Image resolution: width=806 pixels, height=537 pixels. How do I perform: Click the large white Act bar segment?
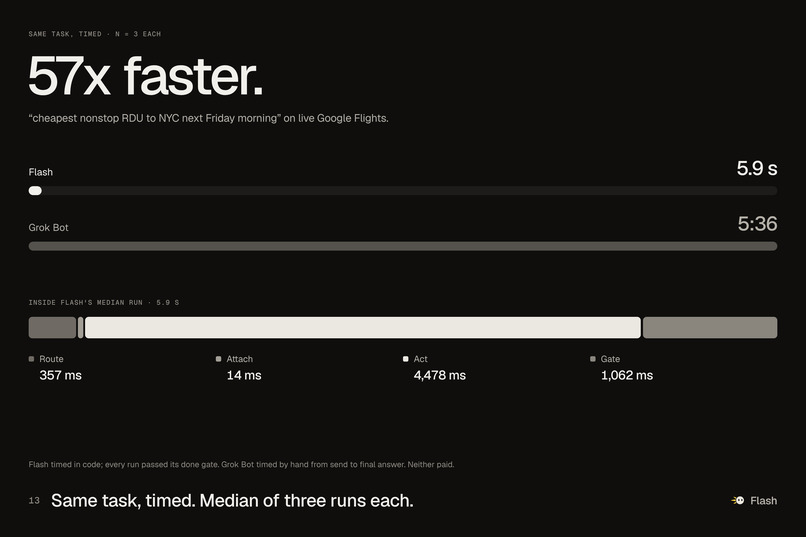(x=363, y=327)
